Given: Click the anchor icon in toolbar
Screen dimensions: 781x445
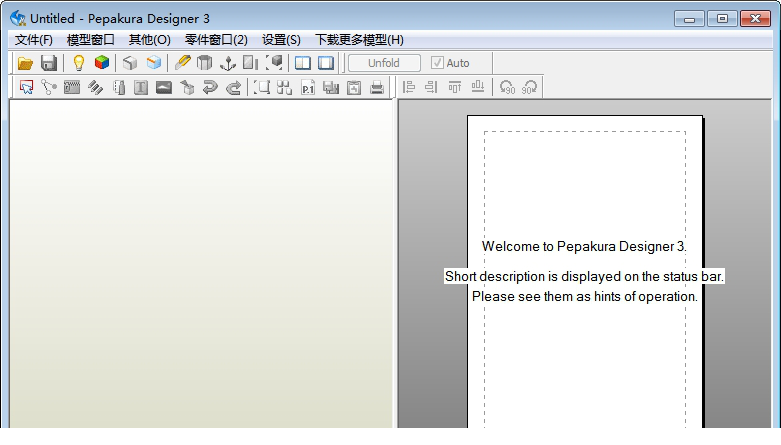Looking at the screenshot, I should (228, 63).
